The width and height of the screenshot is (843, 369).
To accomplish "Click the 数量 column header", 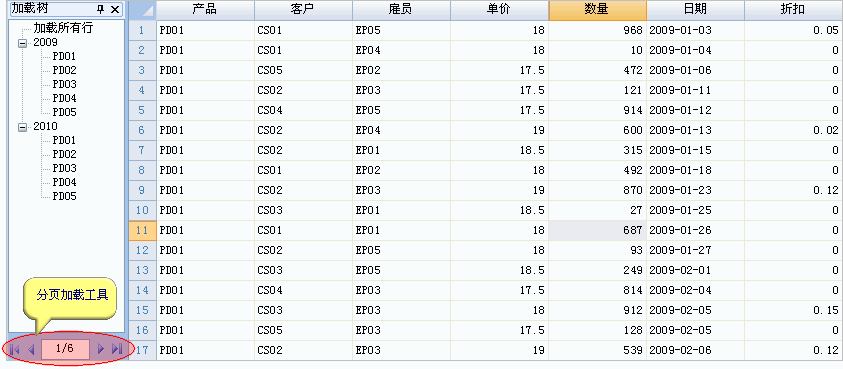I will 597,10.
